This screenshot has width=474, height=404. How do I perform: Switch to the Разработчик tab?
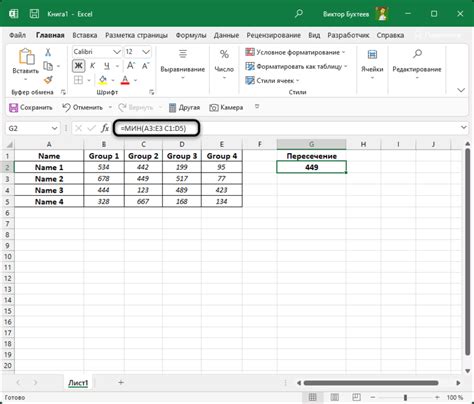tap(348, 35)
